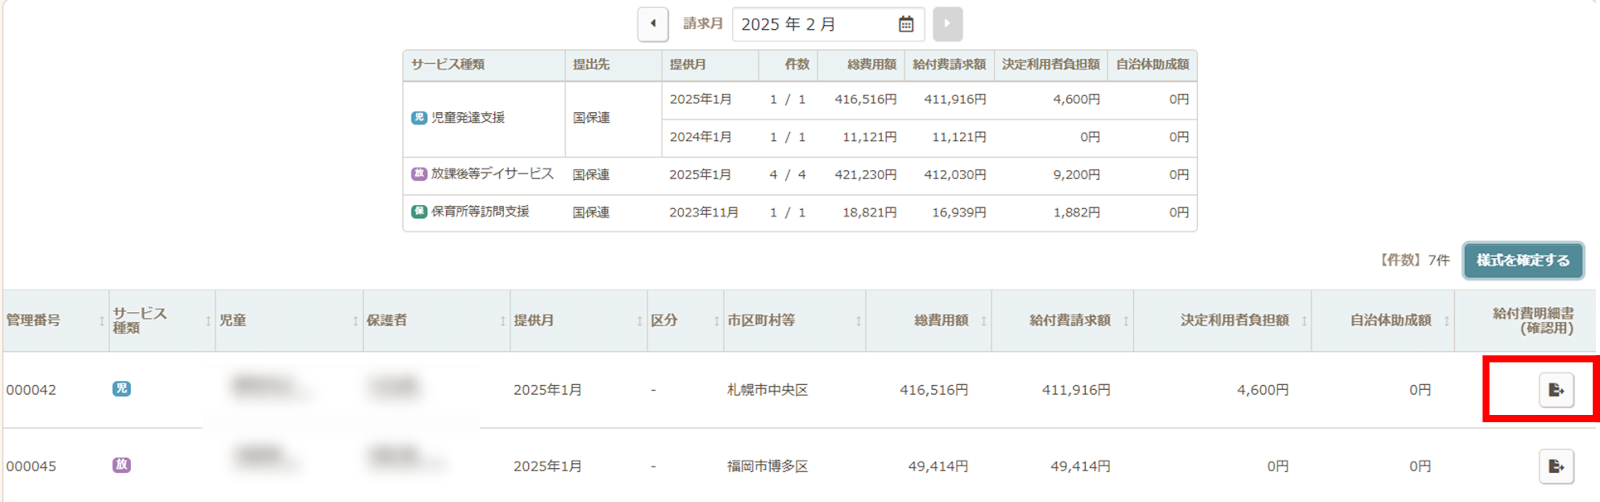Click the 児 service badge in row 000042
Image resolution: width=1600 pixels, height=502 pixels.
point(121,389)
